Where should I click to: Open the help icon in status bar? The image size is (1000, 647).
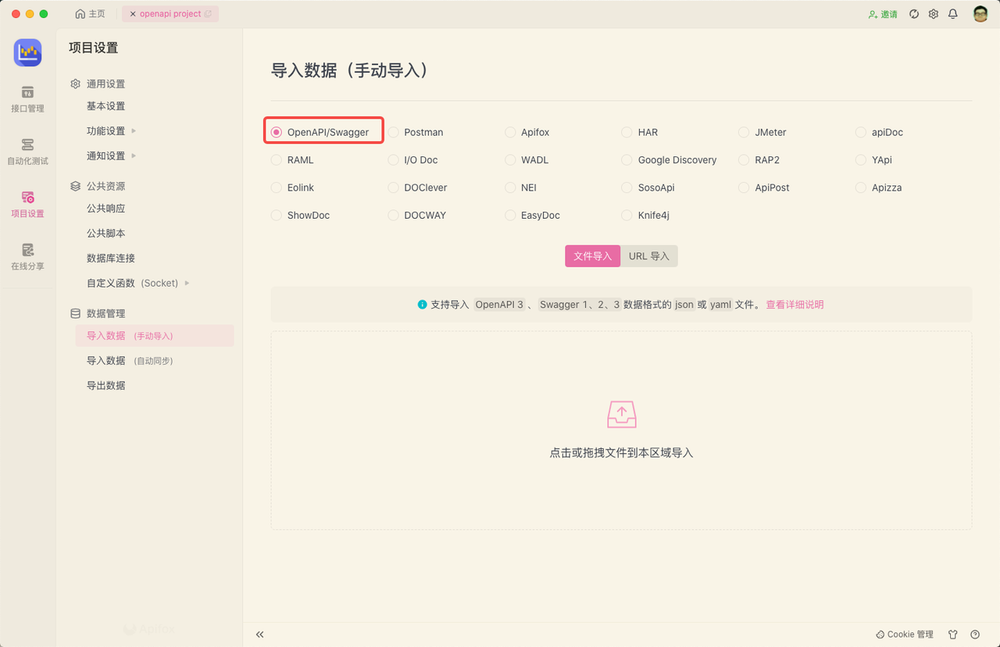tap(974, 634)
